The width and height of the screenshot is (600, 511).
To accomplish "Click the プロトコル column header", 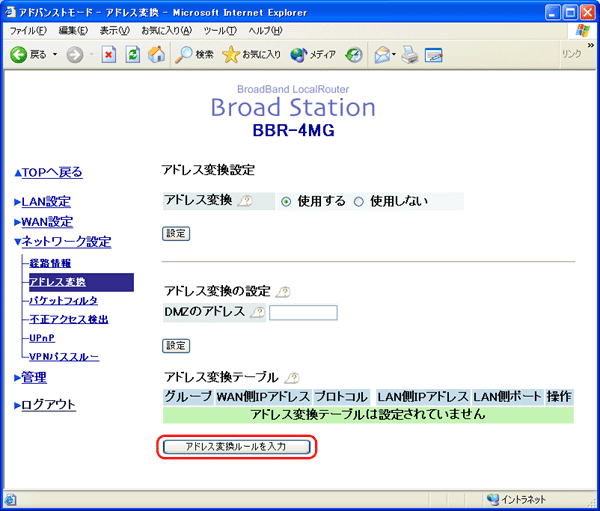I will pyautogui.click(x=341, y=397).
